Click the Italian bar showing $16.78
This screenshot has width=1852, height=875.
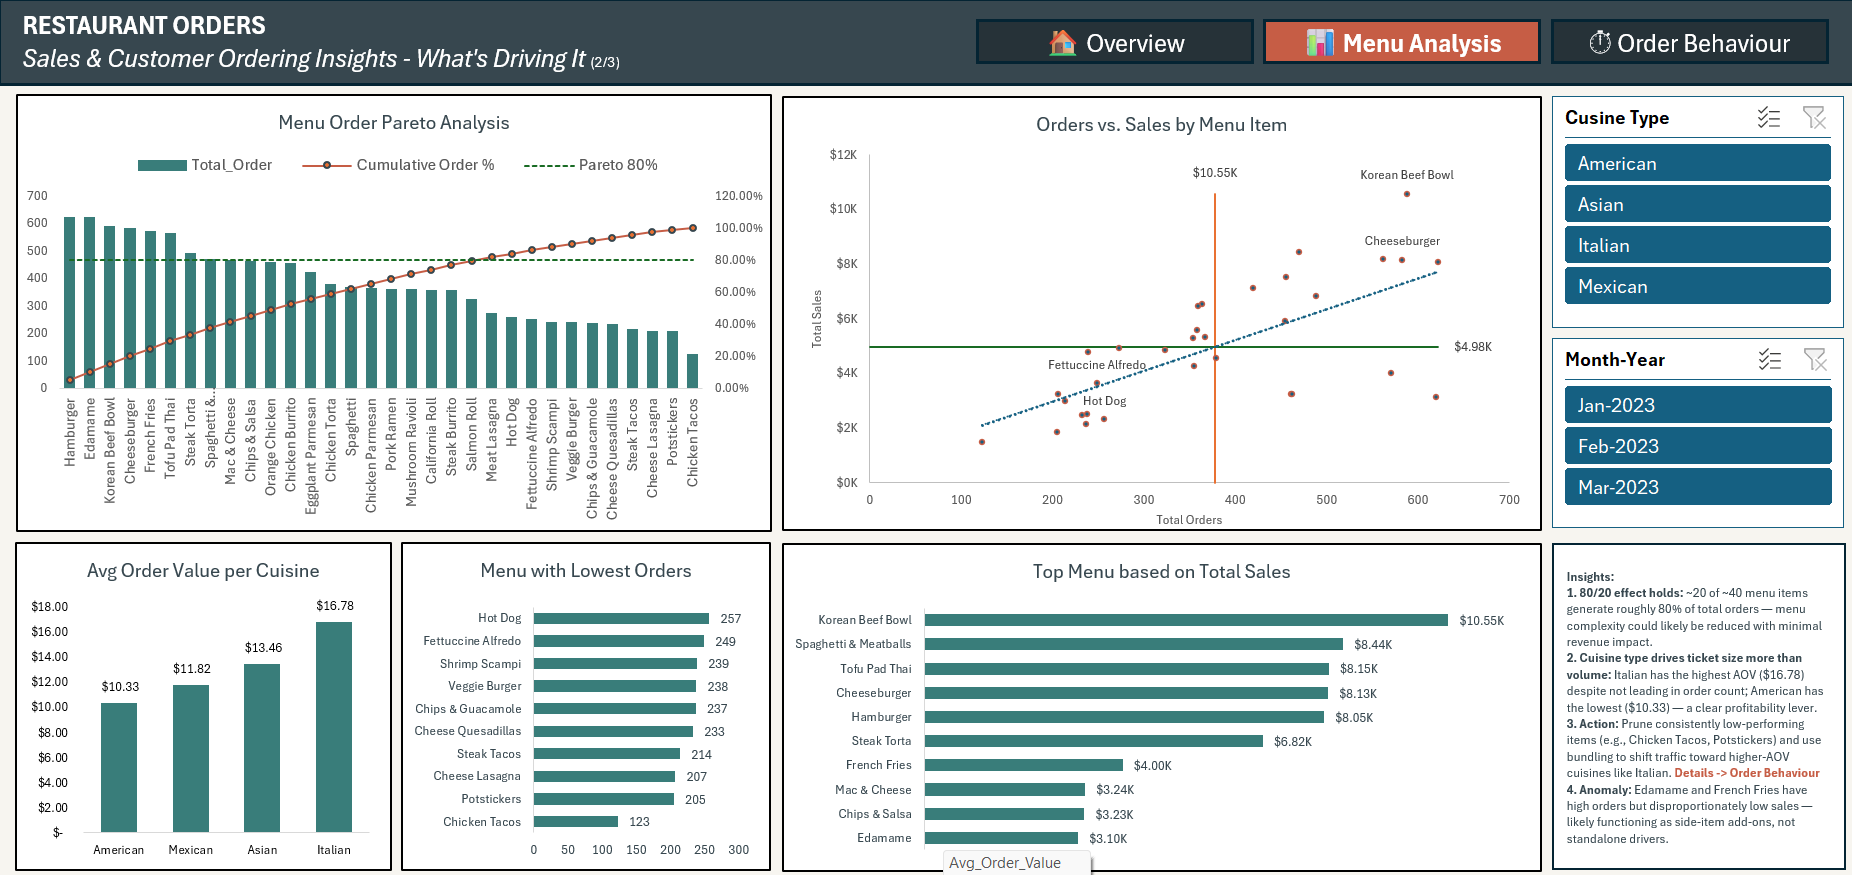(x=334, y=727)
